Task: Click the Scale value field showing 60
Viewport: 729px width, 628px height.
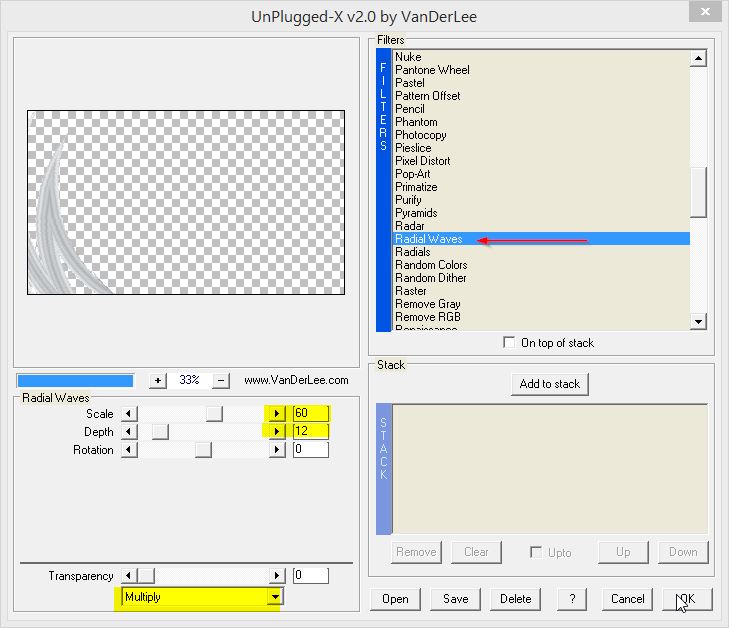Action: (x=311, y=413)
